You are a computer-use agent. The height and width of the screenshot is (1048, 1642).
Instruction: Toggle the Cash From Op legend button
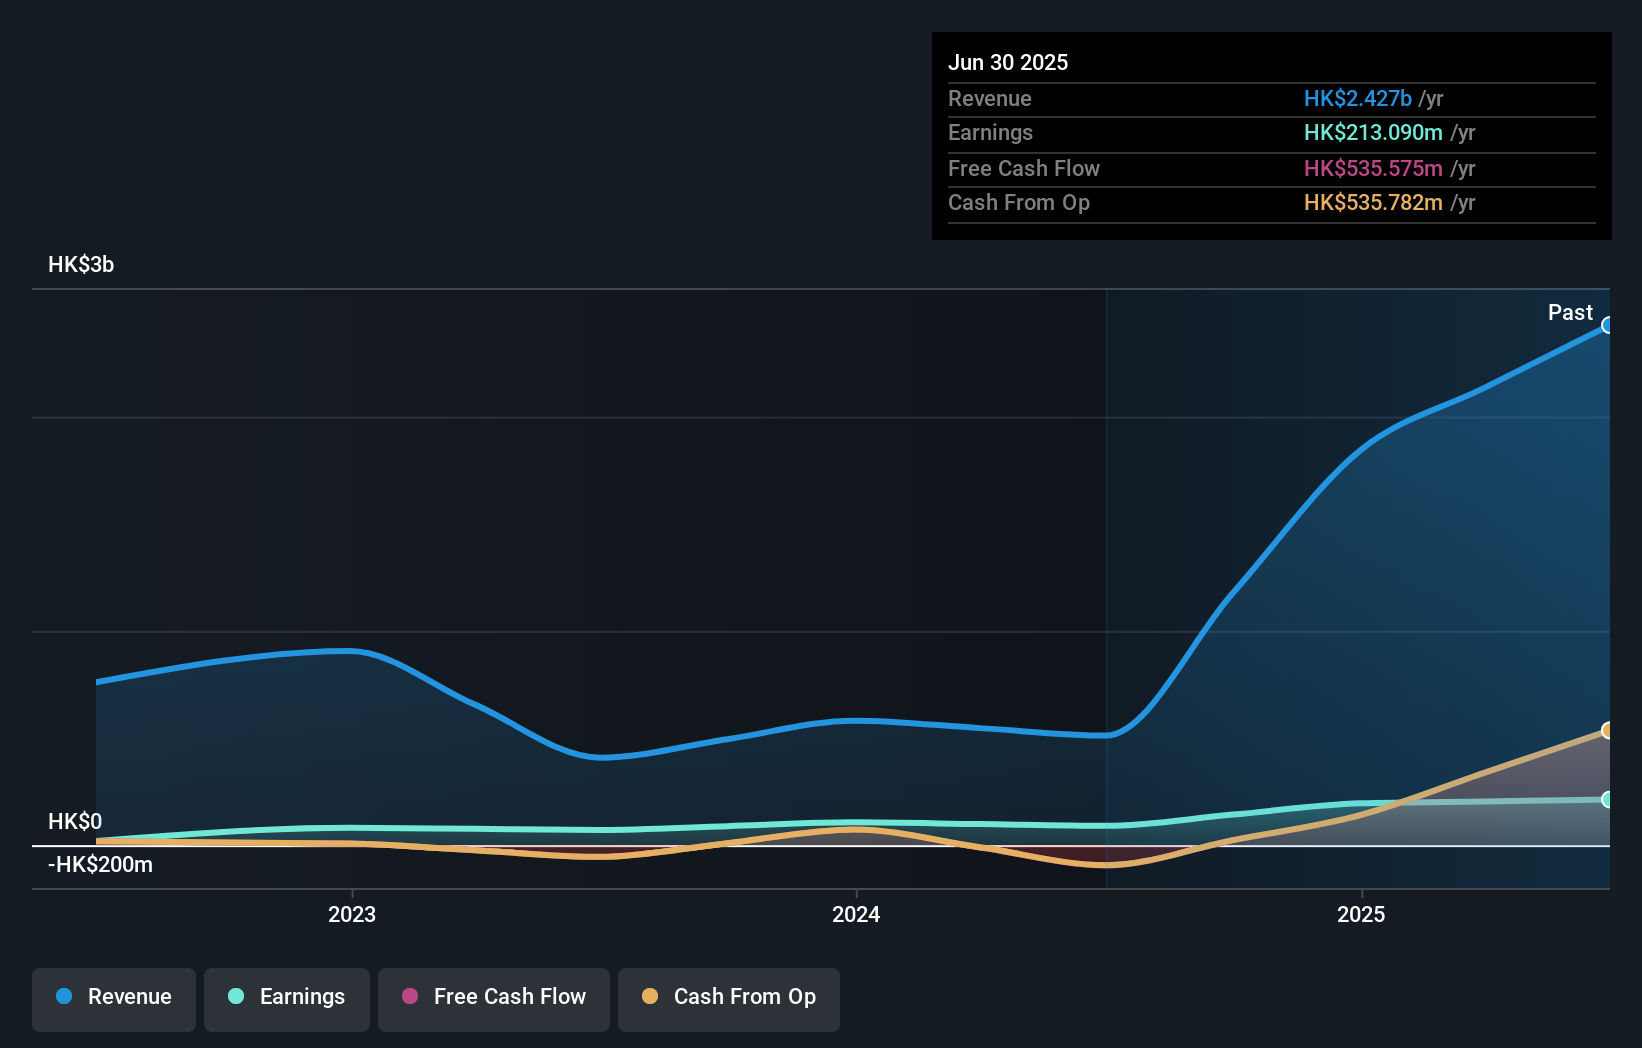[x=729, y=999]
